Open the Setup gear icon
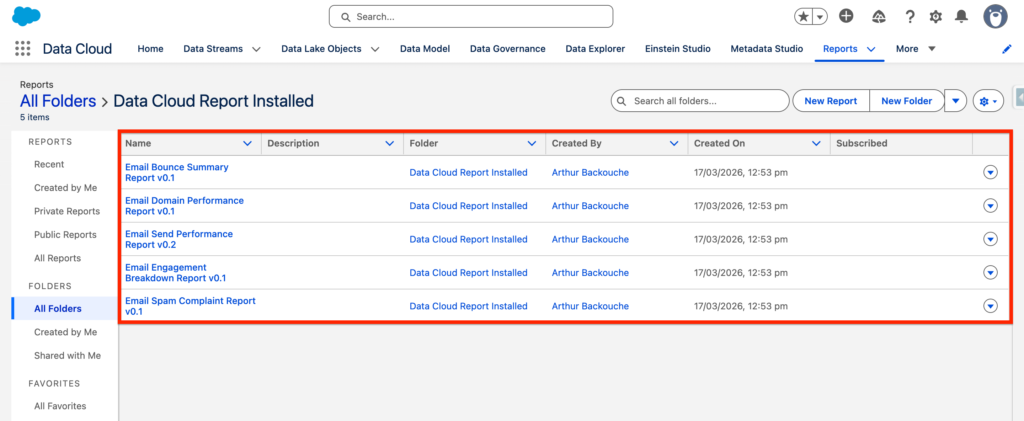This screenshot has height=421, width=1024. point(936,17)
